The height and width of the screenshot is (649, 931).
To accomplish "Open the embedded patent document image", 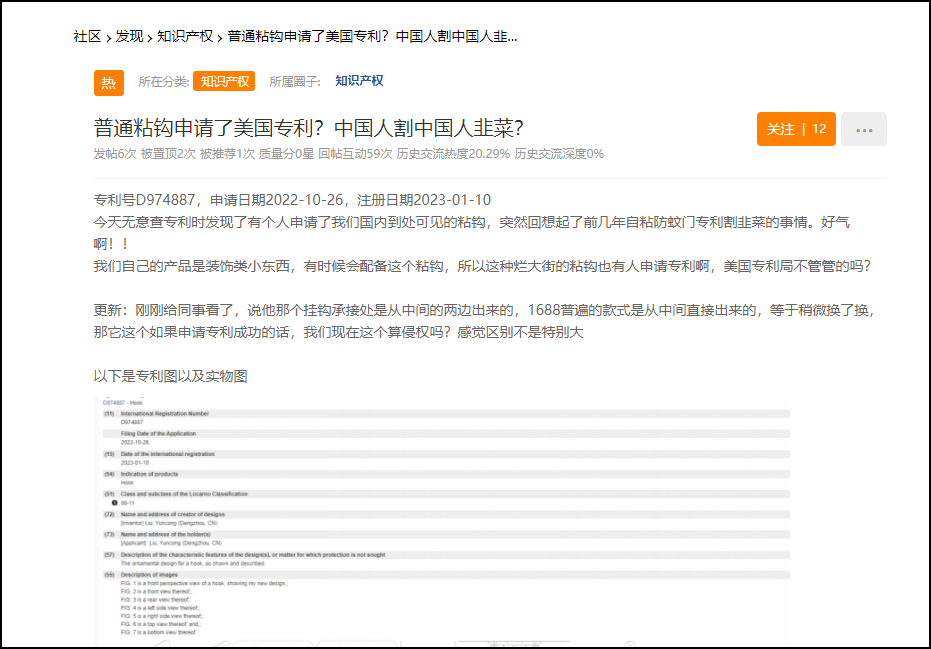I will click(445, 520).
